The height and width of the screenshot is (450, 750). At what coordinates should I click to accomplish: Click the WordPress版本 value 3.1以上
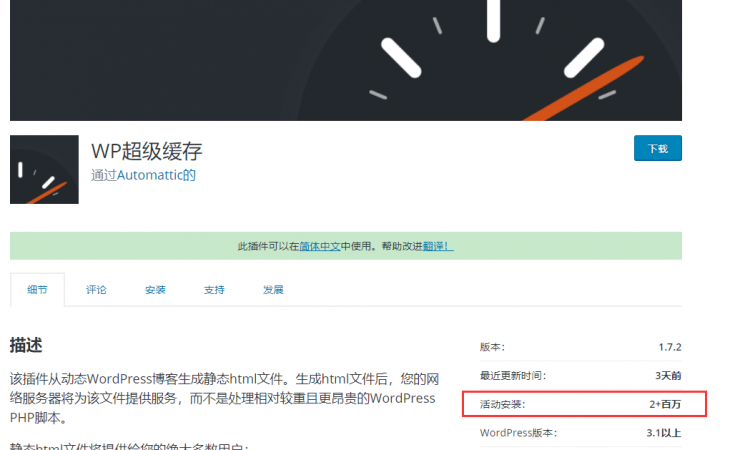pyautogui.click(x=664, y=433)
